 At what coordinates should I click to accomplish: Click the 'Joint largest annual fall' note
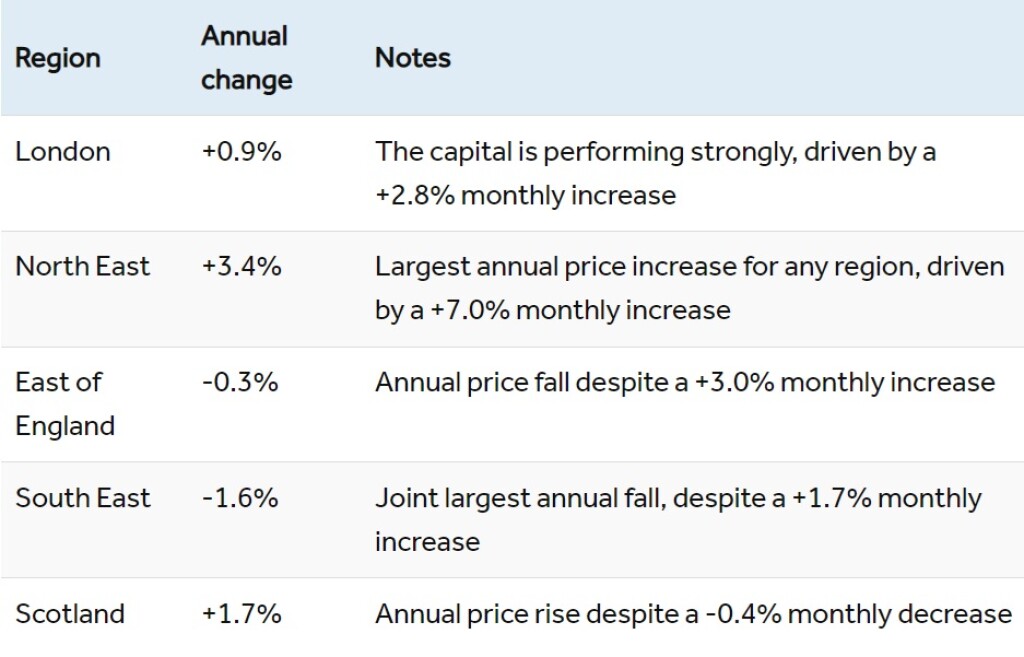pos(520,498)
